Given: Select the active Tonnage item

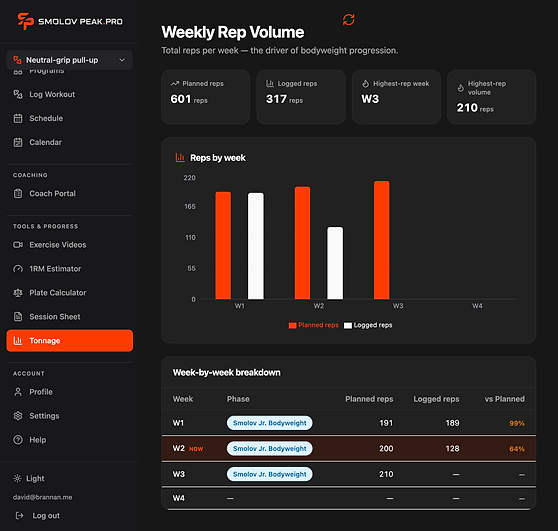Looking at the screenshot, I should (x=69, y=341).
